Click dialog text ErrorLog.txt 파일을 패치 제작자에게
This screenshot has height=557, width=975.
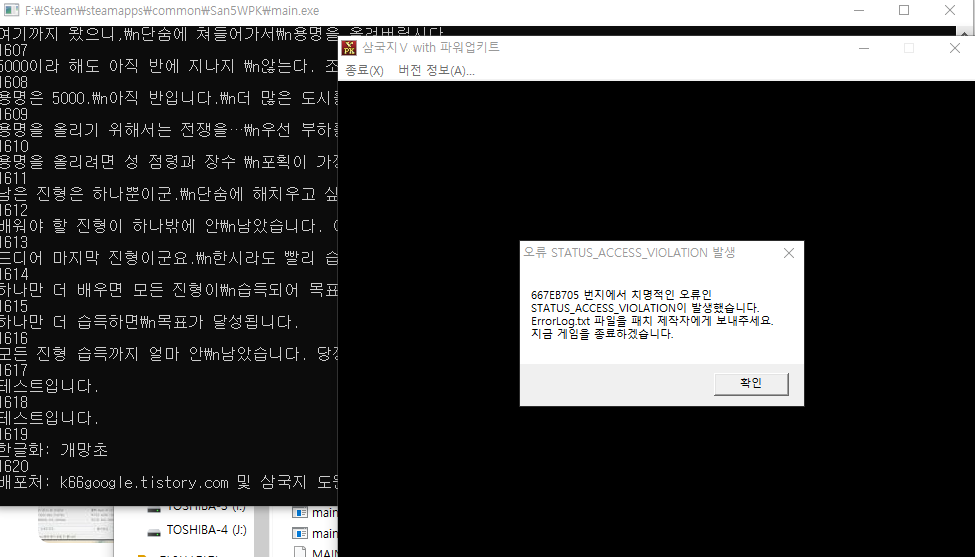click(652, 321)
